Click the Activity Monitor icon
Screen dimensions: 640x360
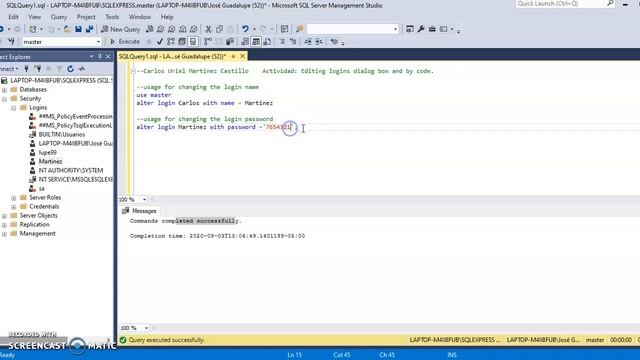point(284,29)
